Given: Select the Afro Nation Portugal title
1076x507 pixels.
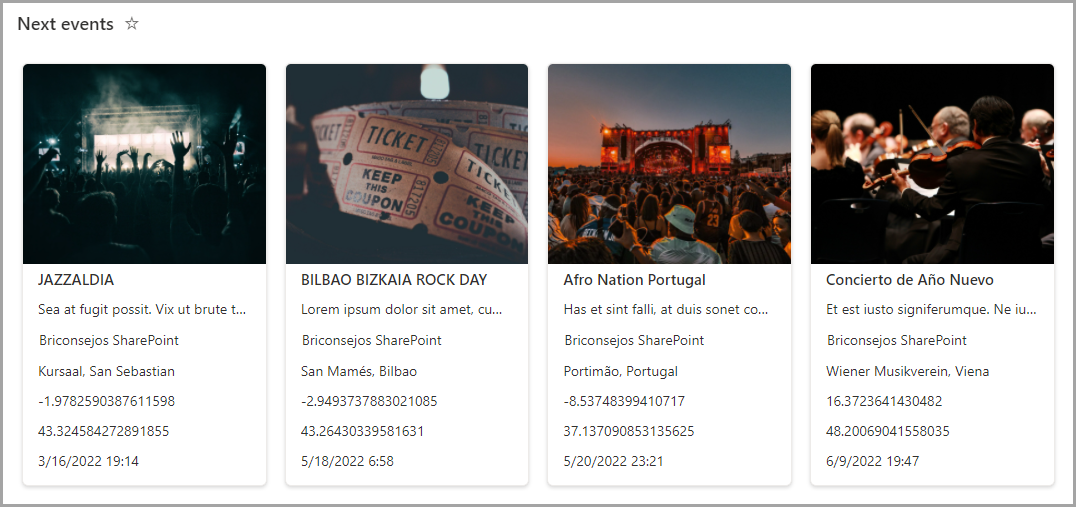Looking at the screenshot, I should click(634, 280).
